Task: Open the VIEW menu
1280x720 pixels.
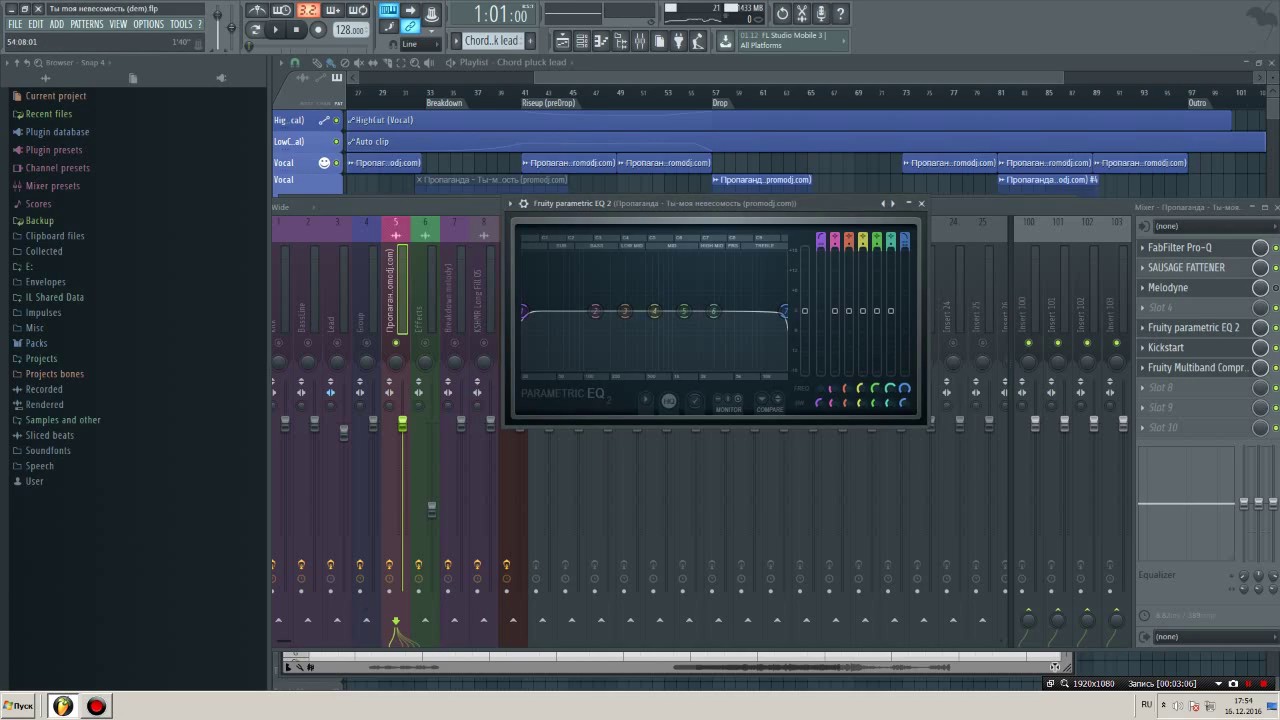Action: pos(118,24)
